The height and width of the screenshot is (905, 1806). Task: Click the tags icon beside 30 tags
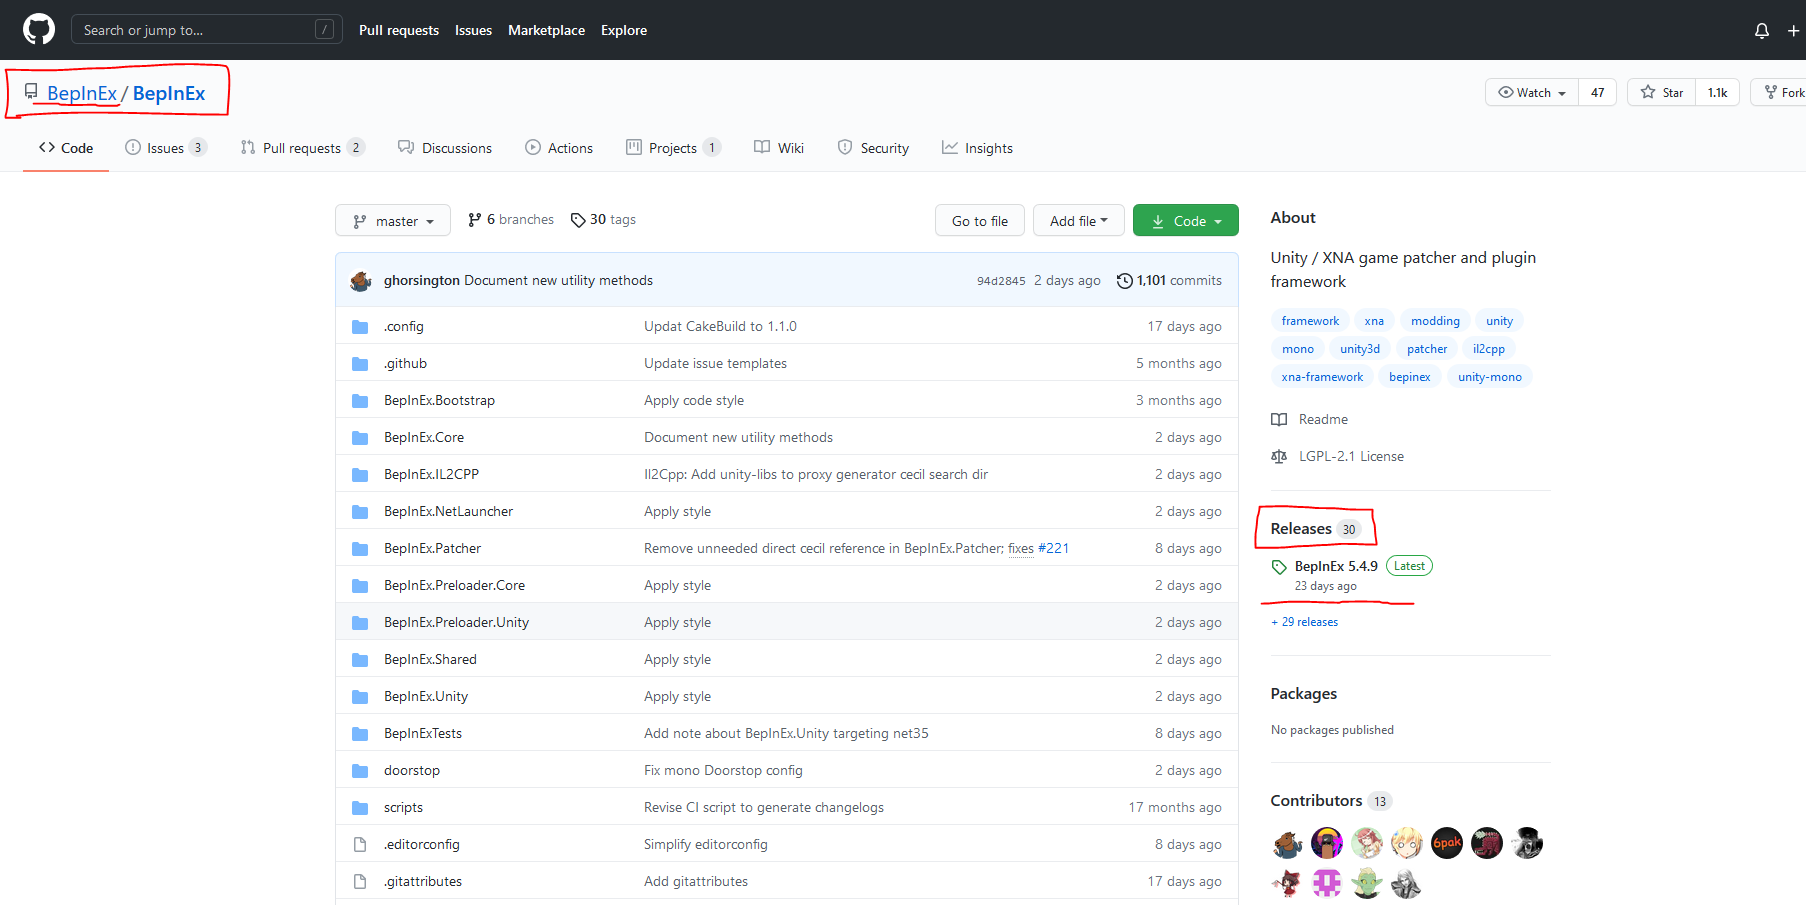(578, 220)
